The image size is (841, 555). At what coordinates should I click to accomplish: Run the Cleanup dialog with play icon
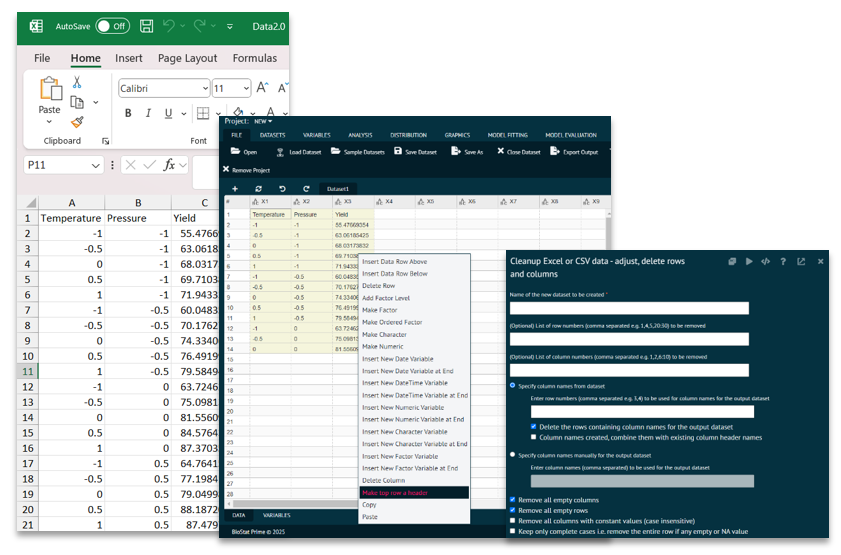pyautogui.click(x=748, y=261)
